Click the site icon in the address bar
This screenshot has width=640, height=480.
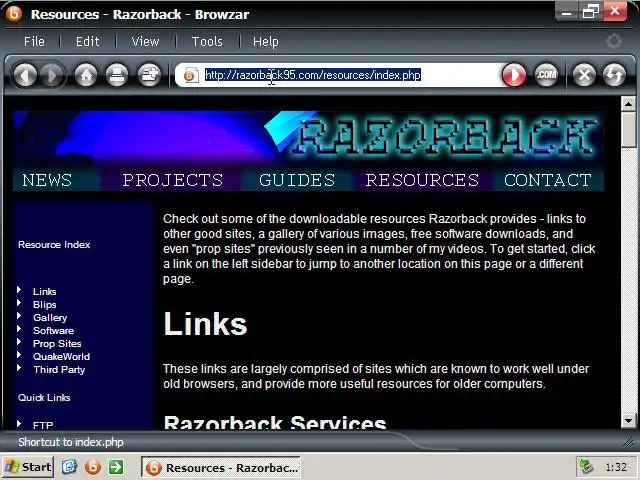(191, 75)
